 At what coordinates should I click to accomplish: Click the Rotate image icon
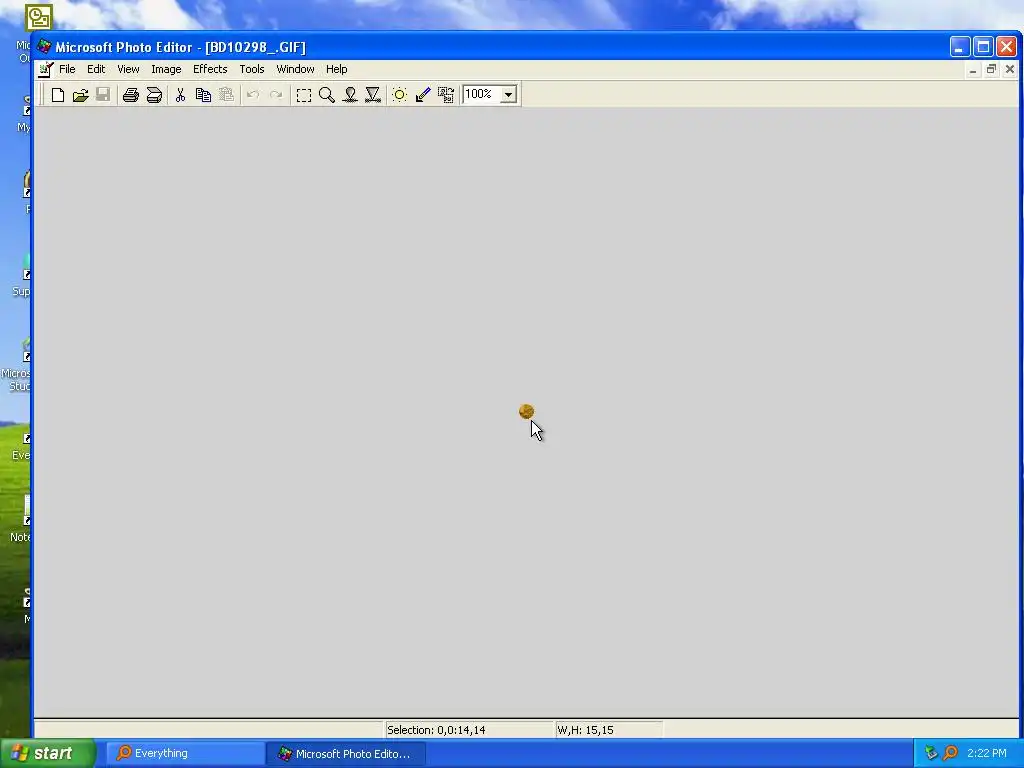pyautogui.click(x=446, y=95)
